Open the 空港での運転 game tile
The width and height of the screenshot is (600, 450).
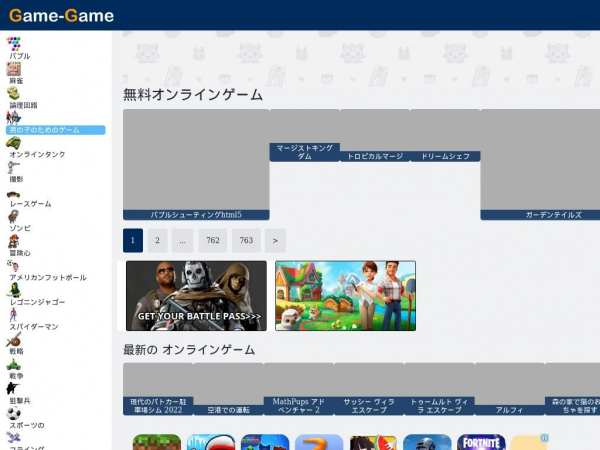228,389
